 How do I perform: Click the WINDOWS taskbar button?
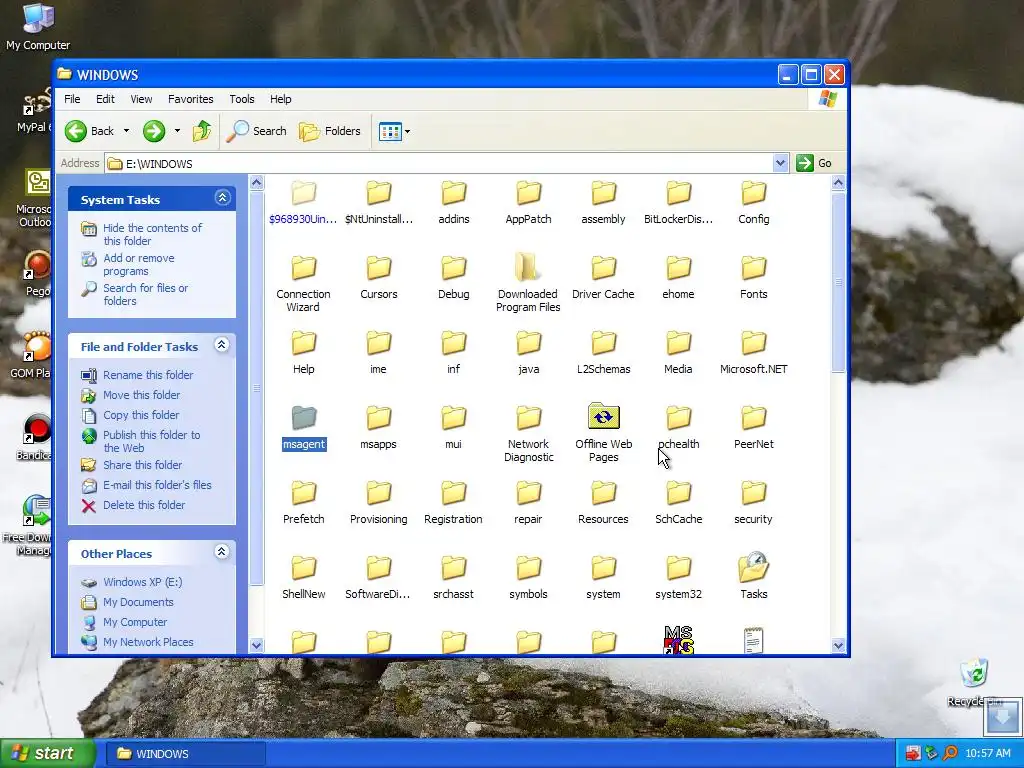coord(185,754)
